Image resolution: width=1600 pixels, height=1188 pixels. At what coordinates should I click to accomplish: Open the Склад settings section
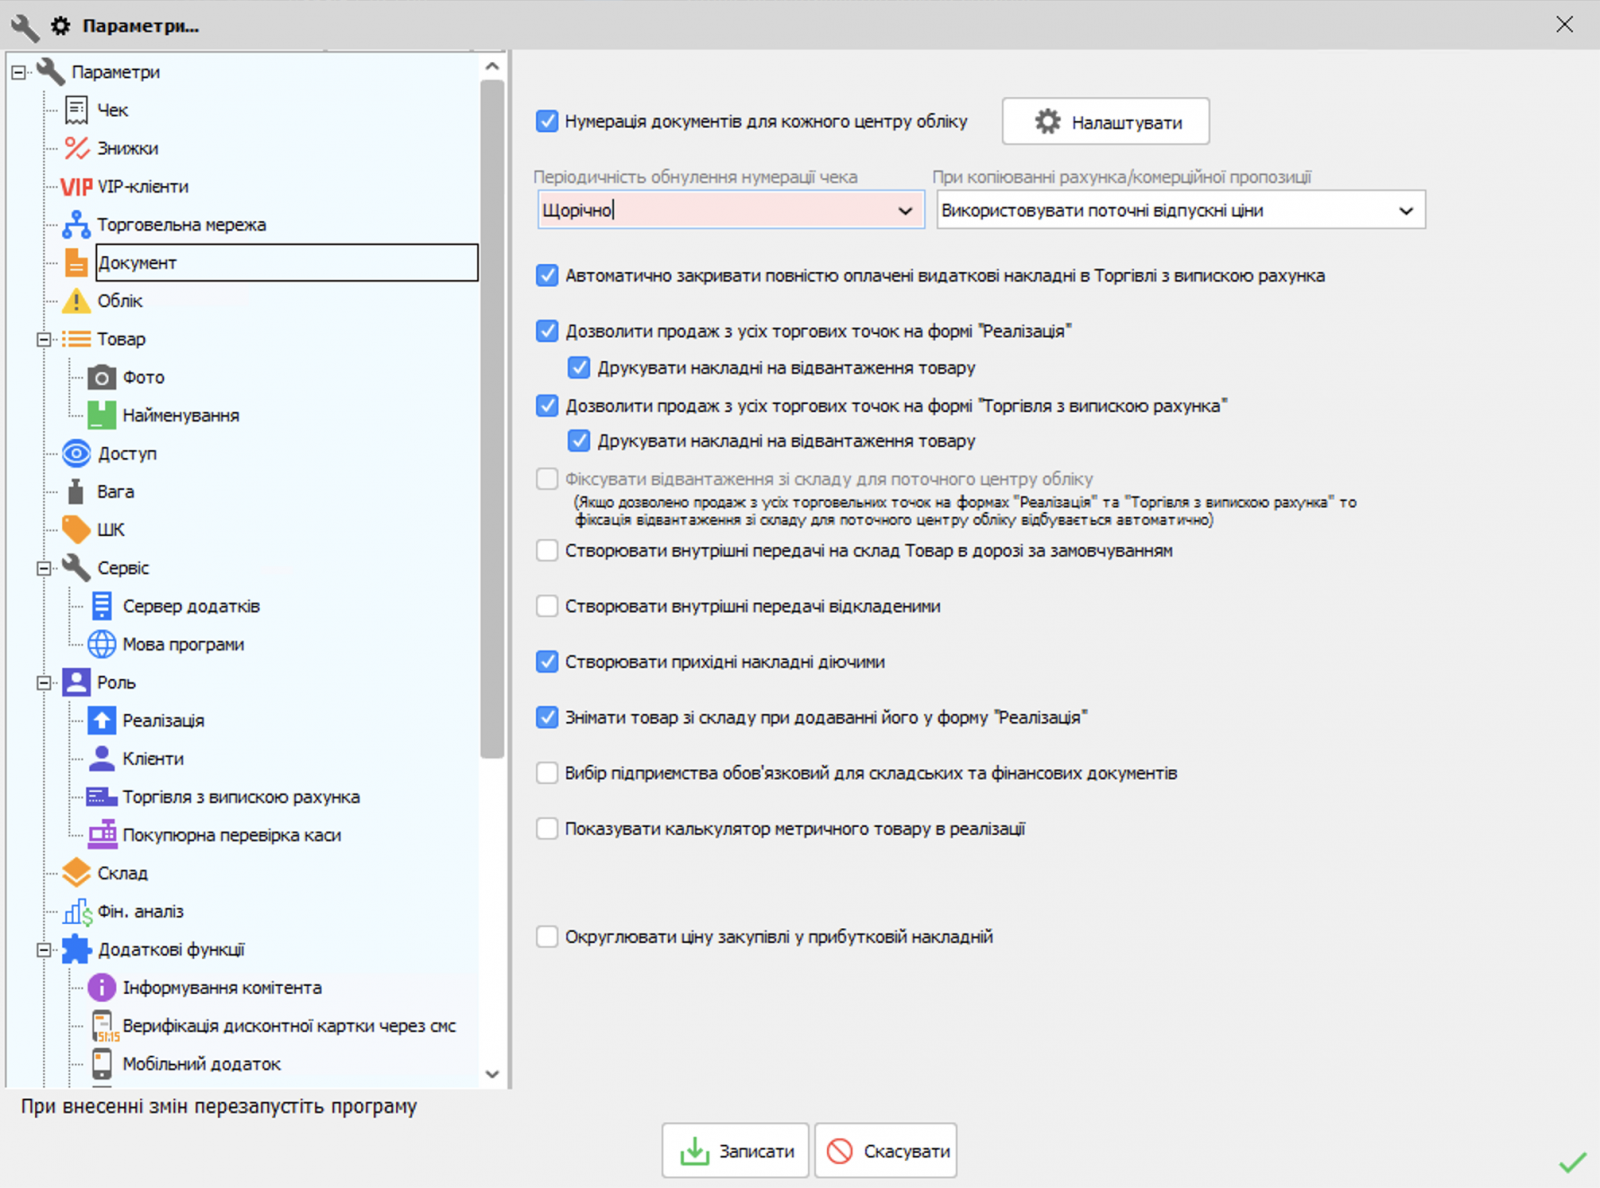tap(122, 874)
